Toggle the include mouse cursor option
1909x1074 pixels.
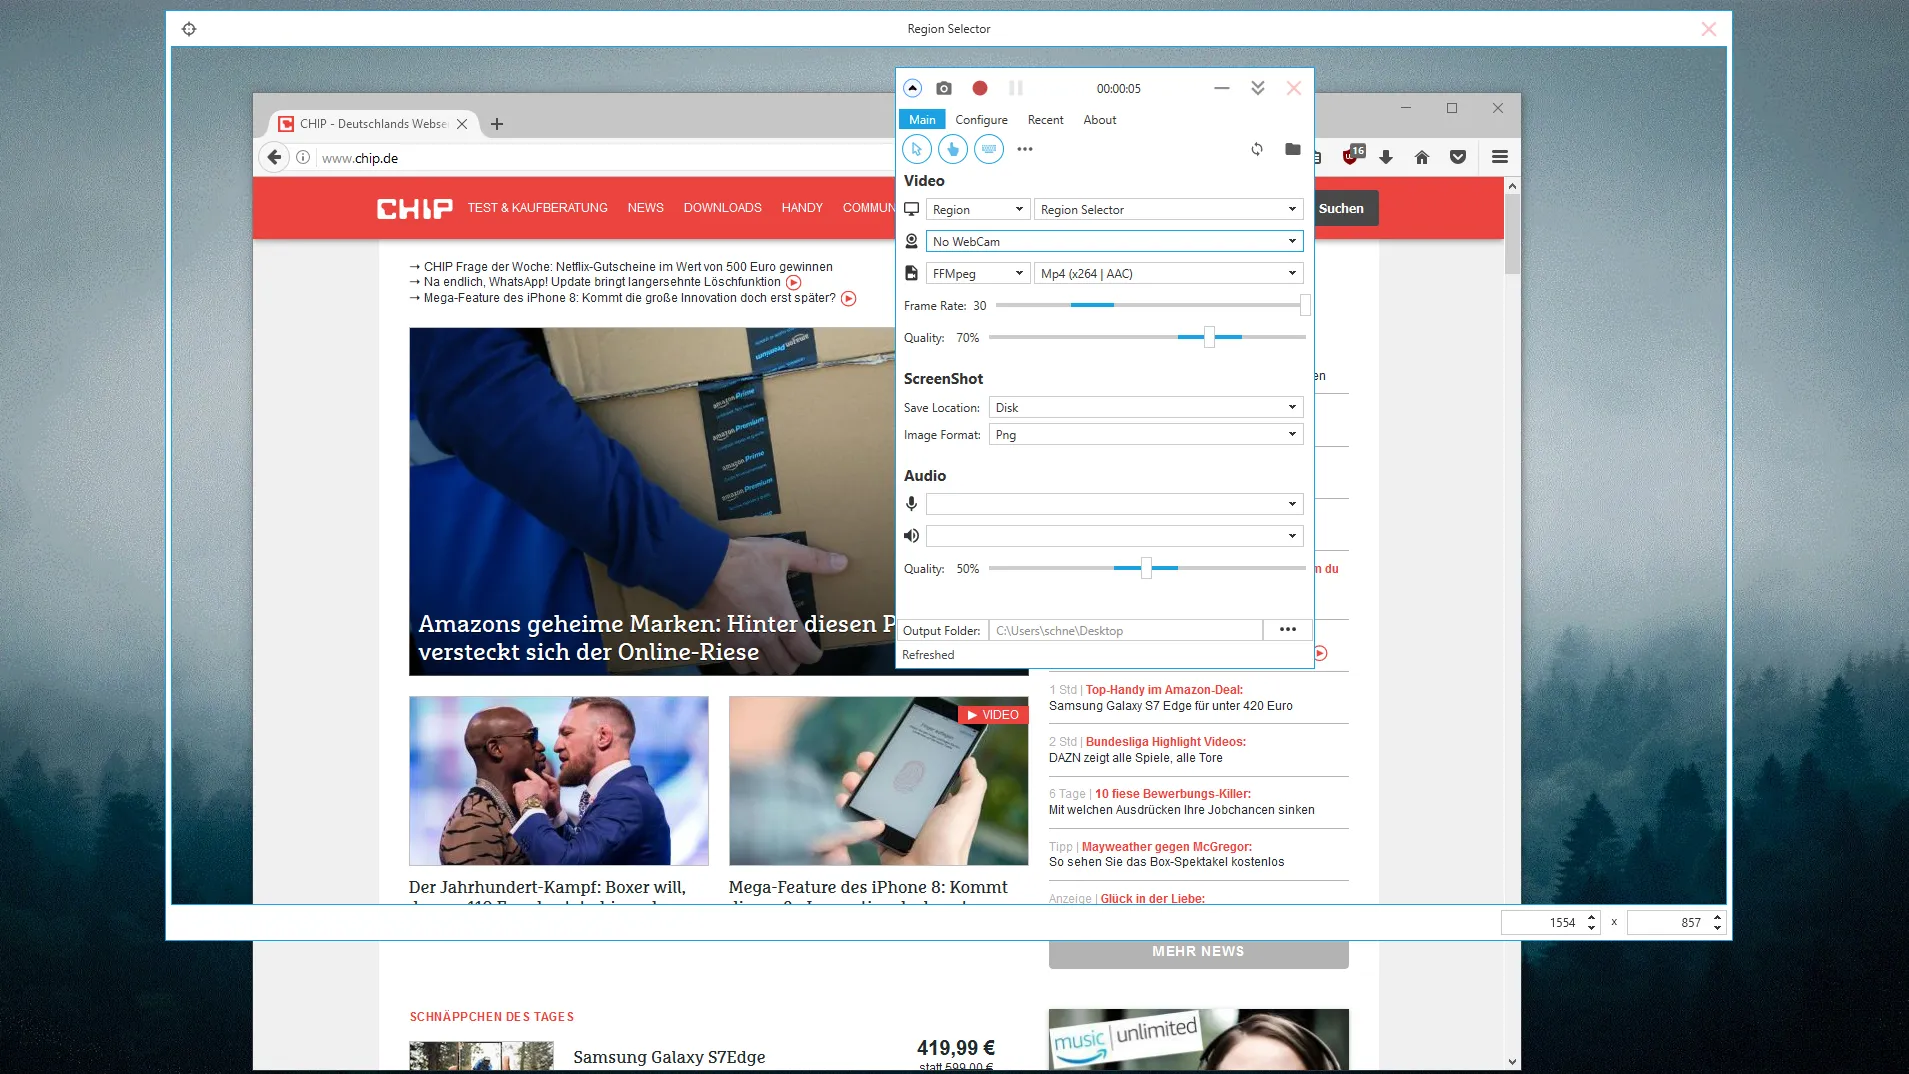[x=916, y=149]
